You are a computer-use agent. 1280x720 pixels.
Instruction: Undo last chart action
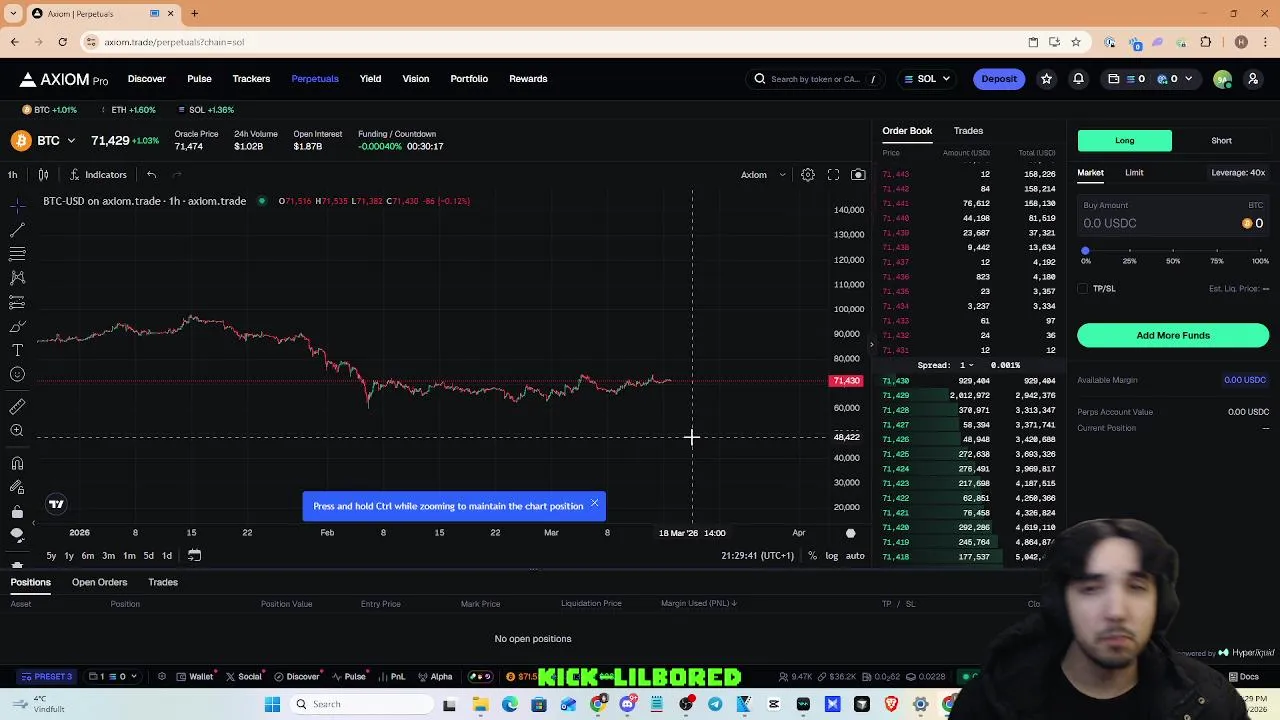click(x=151, y=175)
